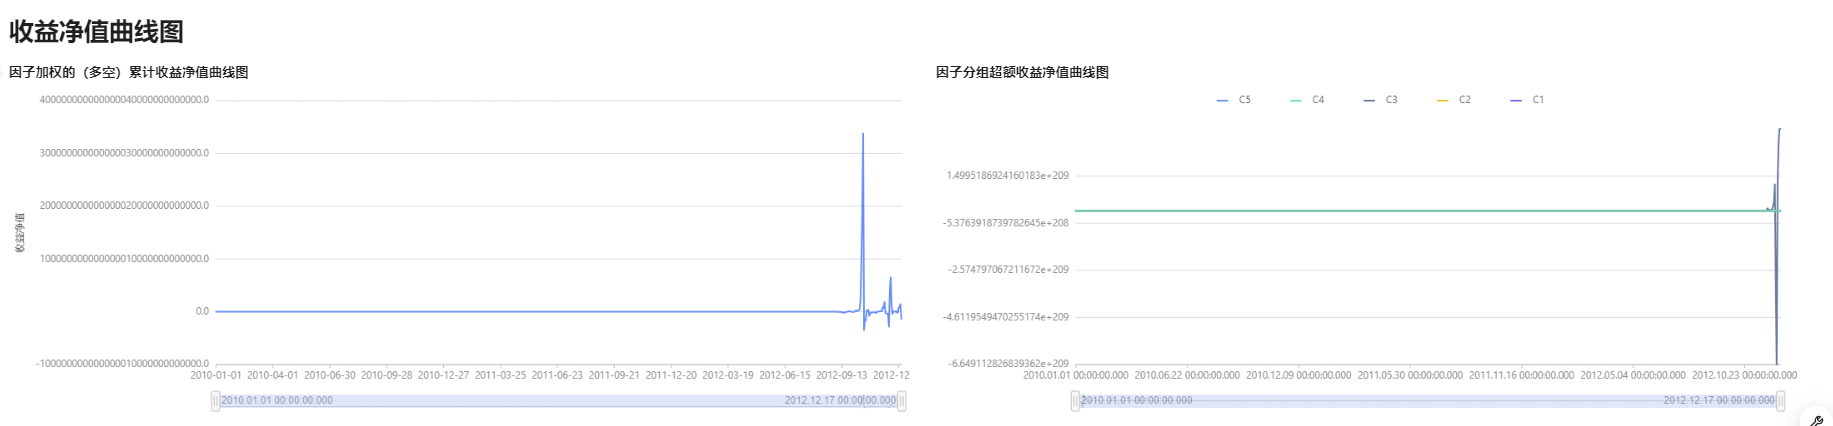
Task: Click the green horizontal line in right chart
Action: tap(1400, 211)
